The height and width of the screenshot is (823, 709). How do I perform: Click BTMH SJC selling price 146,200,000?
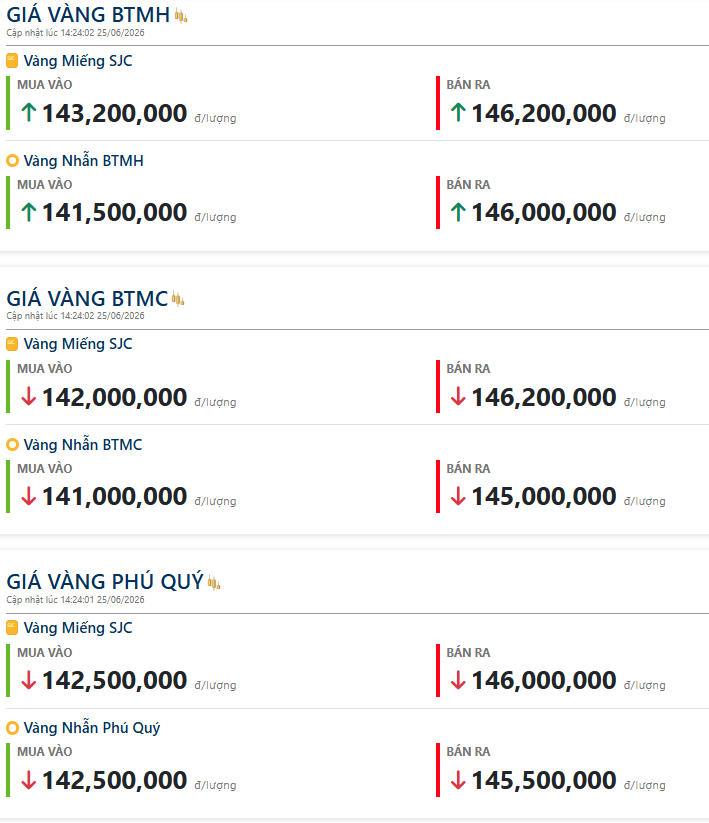(x=544, y=113)
